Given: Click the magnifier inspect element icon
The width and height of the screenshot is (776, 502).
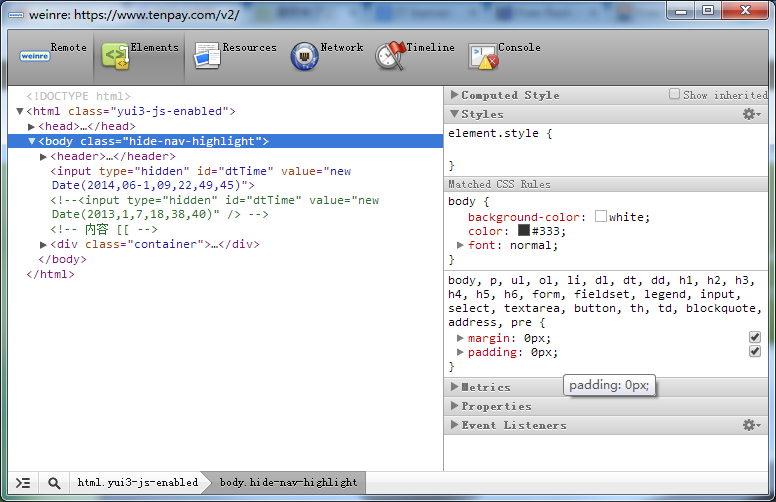Looking at the screenshot, I should pos(54,483).
